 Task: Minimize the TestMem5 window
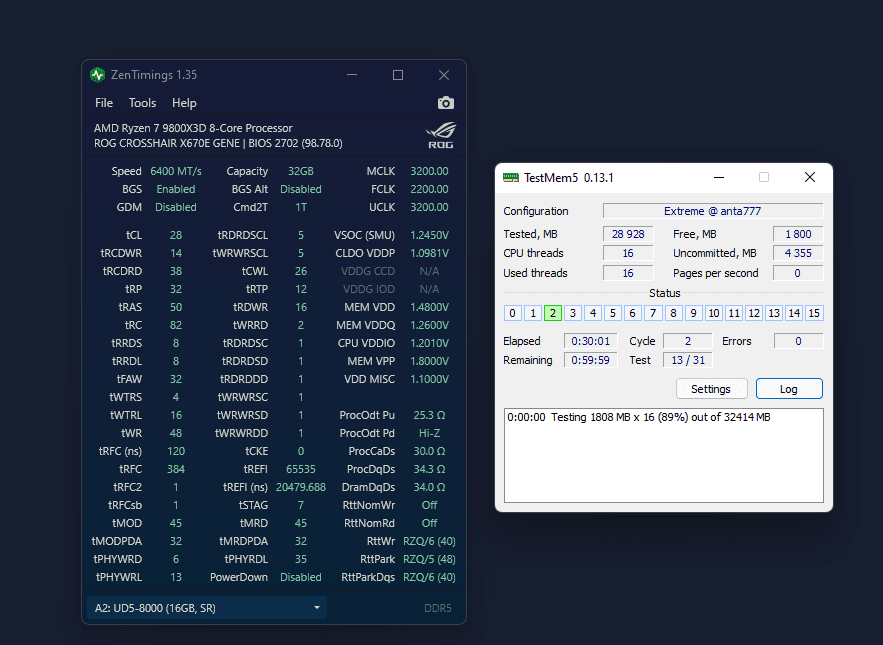point(719,177)
